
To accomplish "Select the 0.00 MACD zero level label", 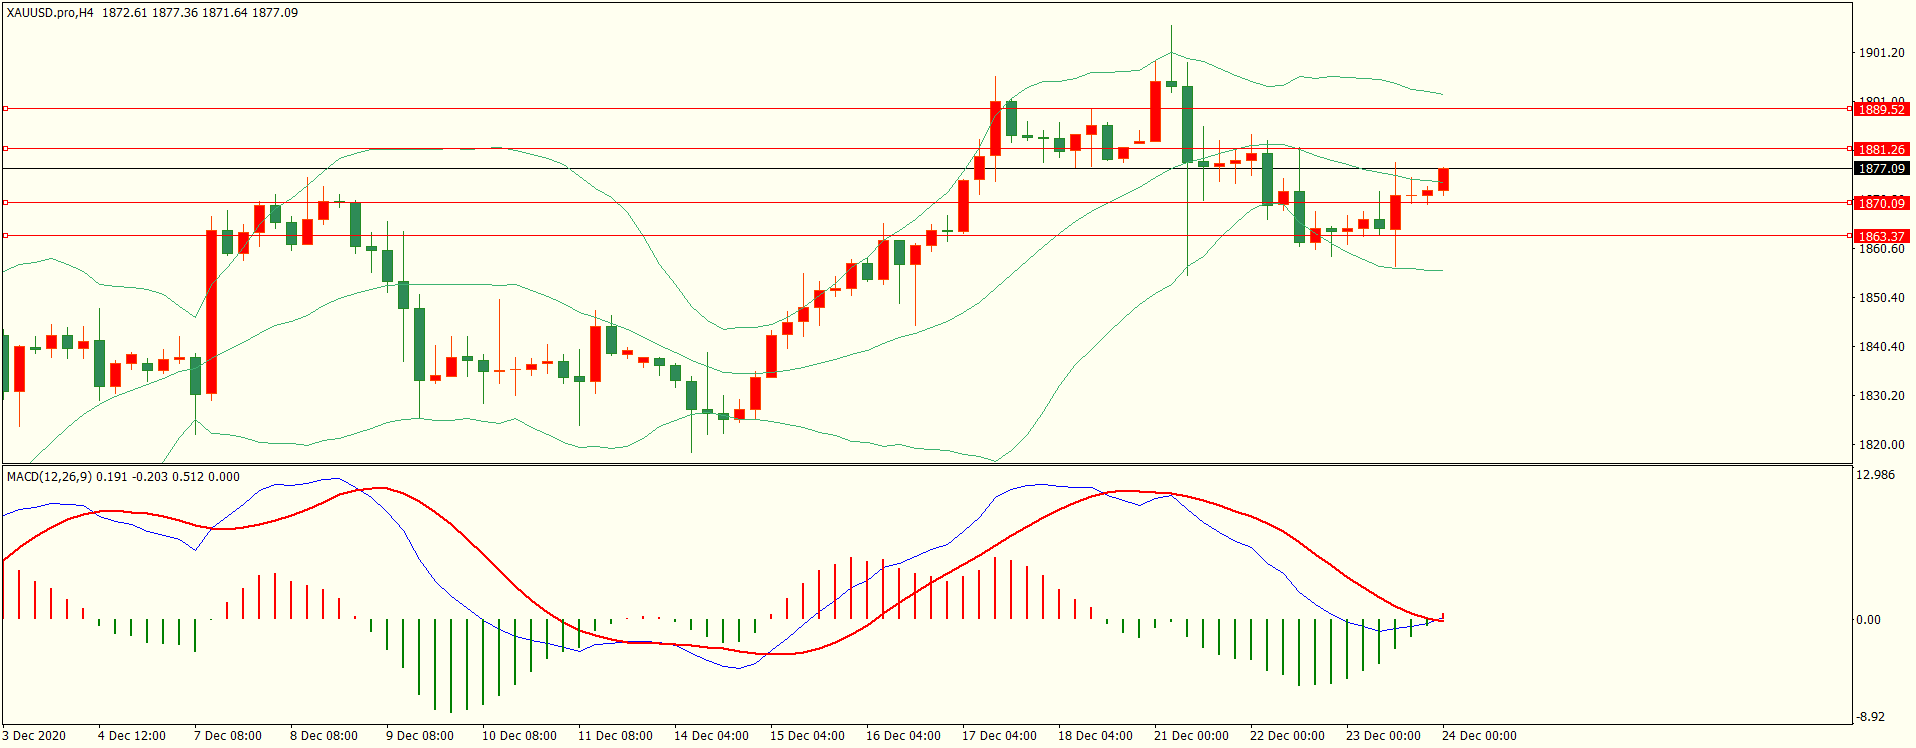I will [1868, 620].
